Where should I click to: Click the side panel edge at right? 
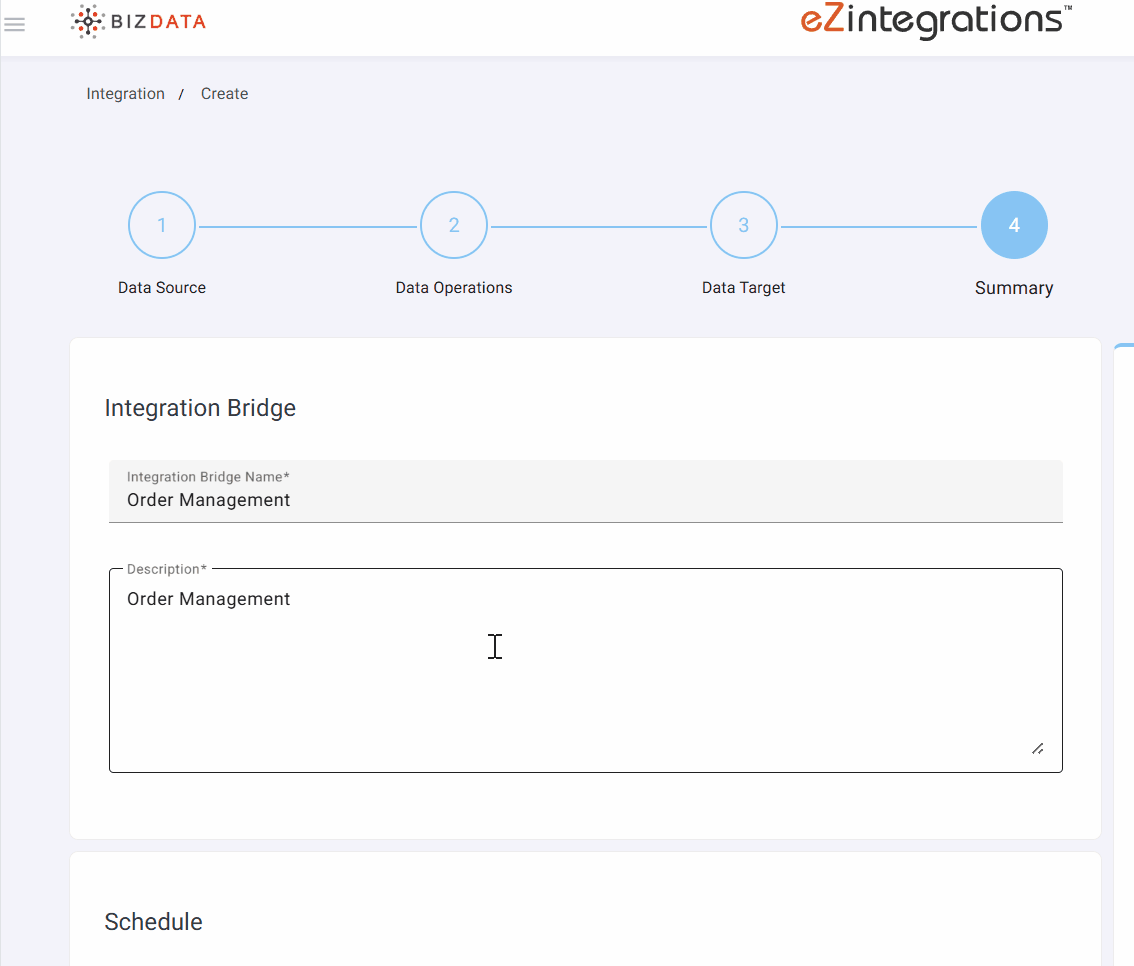pos(1125,650)
